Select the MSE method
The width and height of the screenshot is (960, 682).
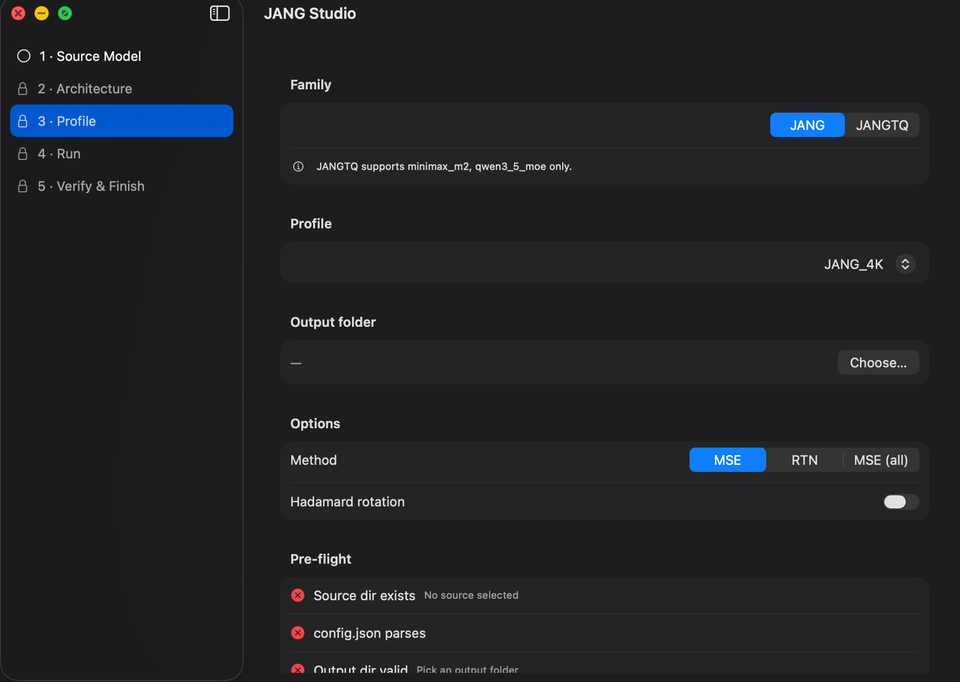pyautogui.click(x=727, y=460)
